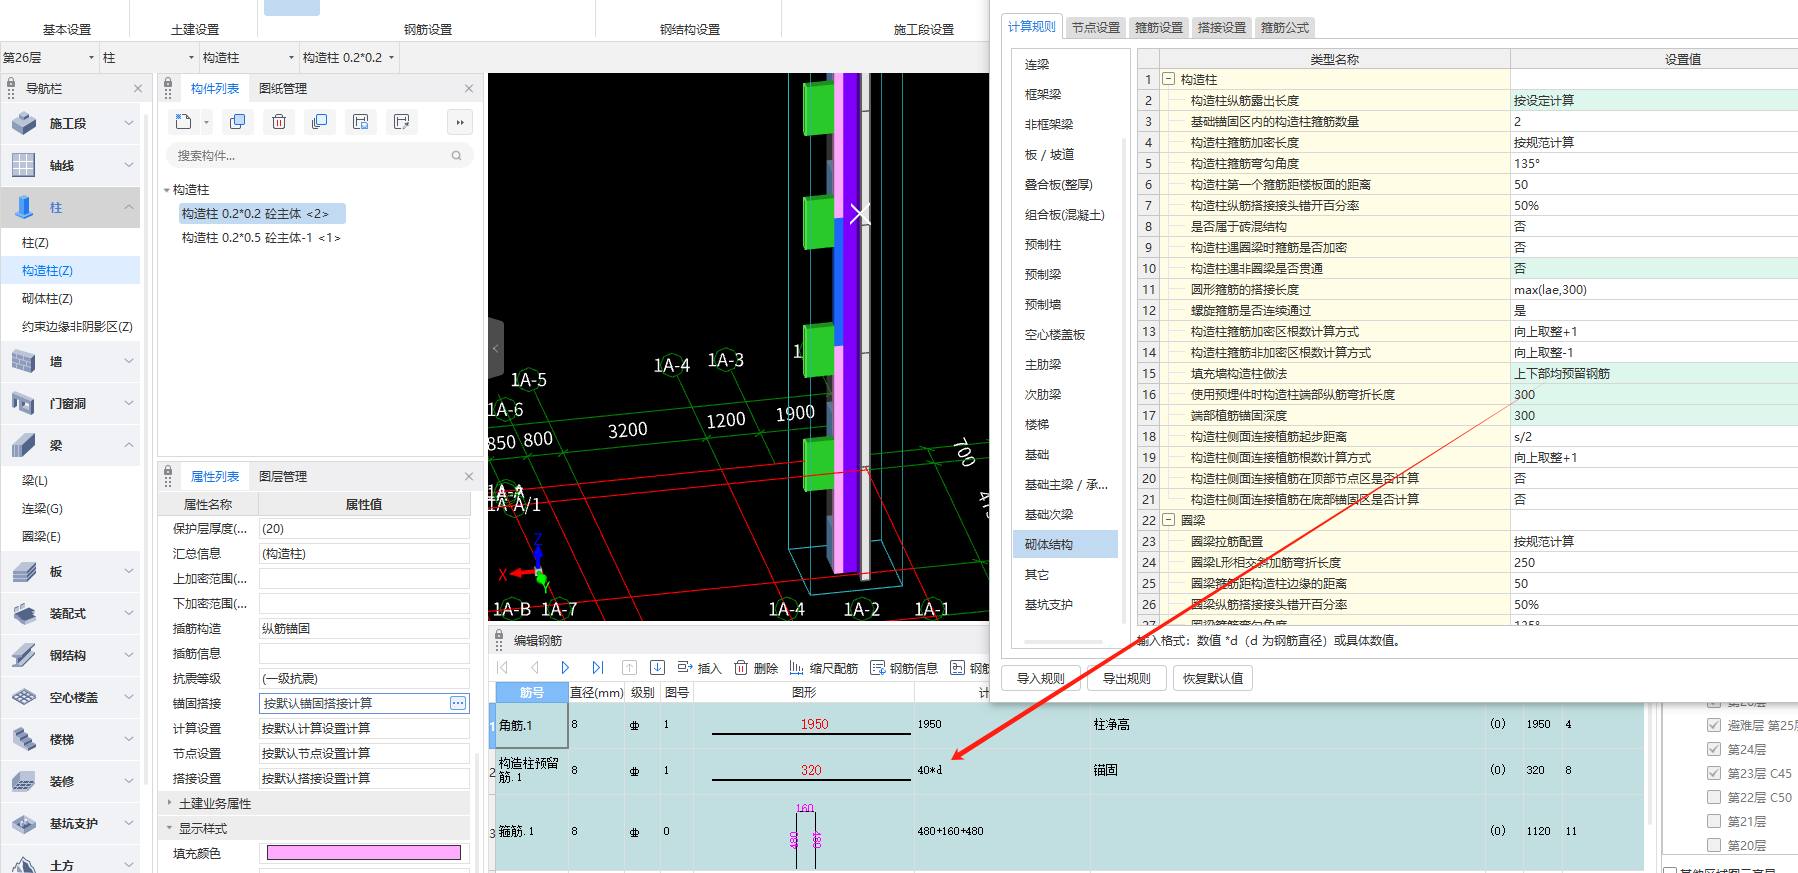This screenshot has height=873, width=1798.
Task: Click the 恢复默认值 button
Action: pos(1212,678)
